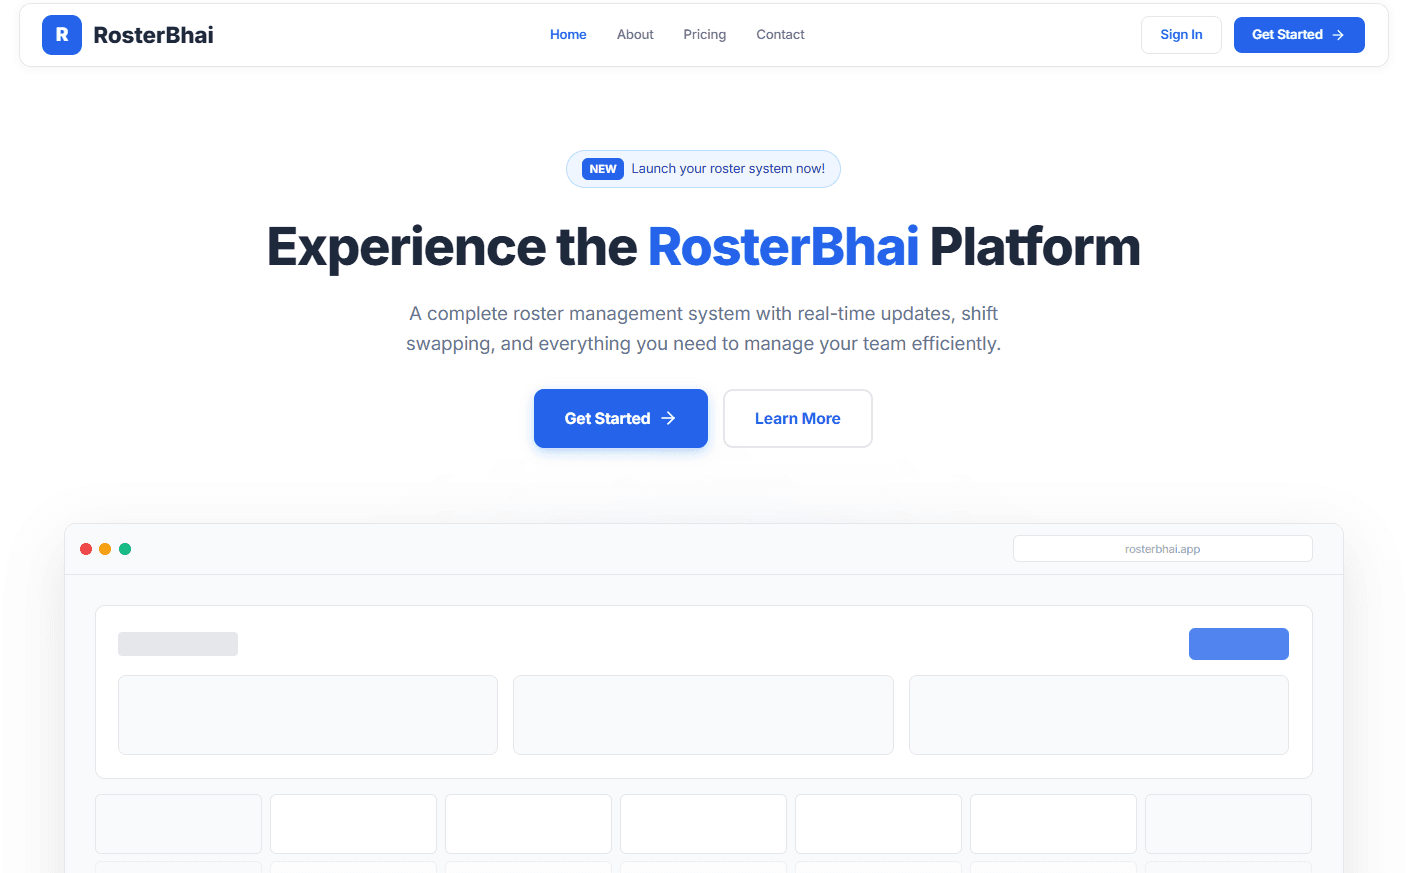Select the About menu item
Viewport: 1413px width, 873px height.
(635, 34)
